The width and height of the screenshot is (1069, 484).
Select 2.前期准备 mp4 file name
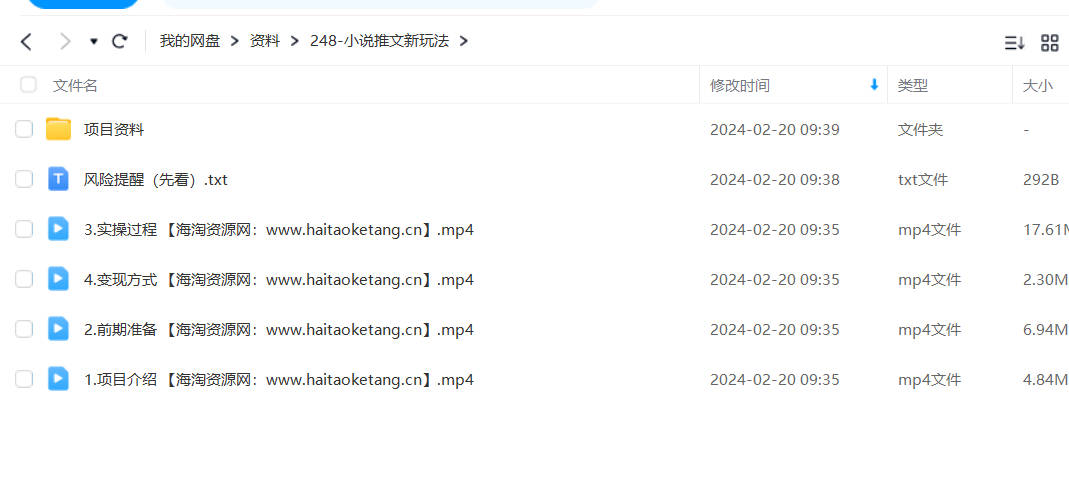coord(279,330)
